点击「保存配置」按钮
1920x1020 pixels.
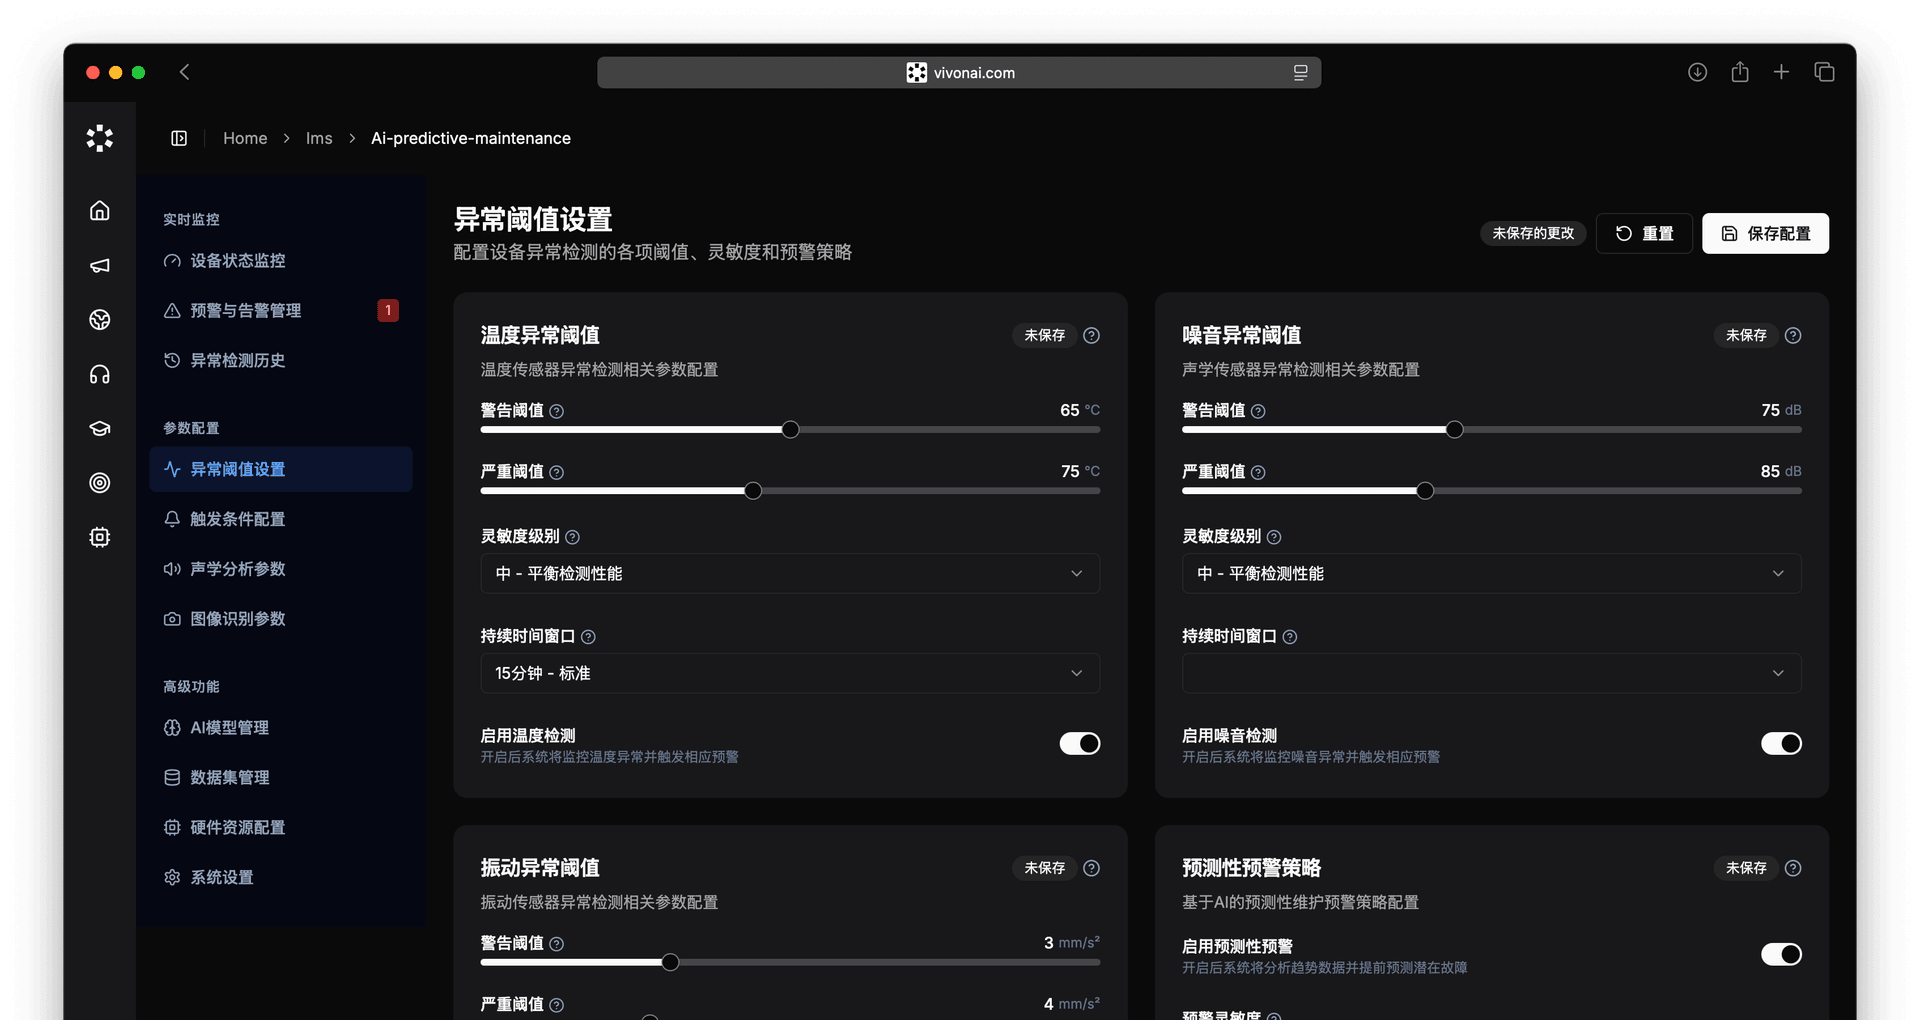click(1765, 233)
